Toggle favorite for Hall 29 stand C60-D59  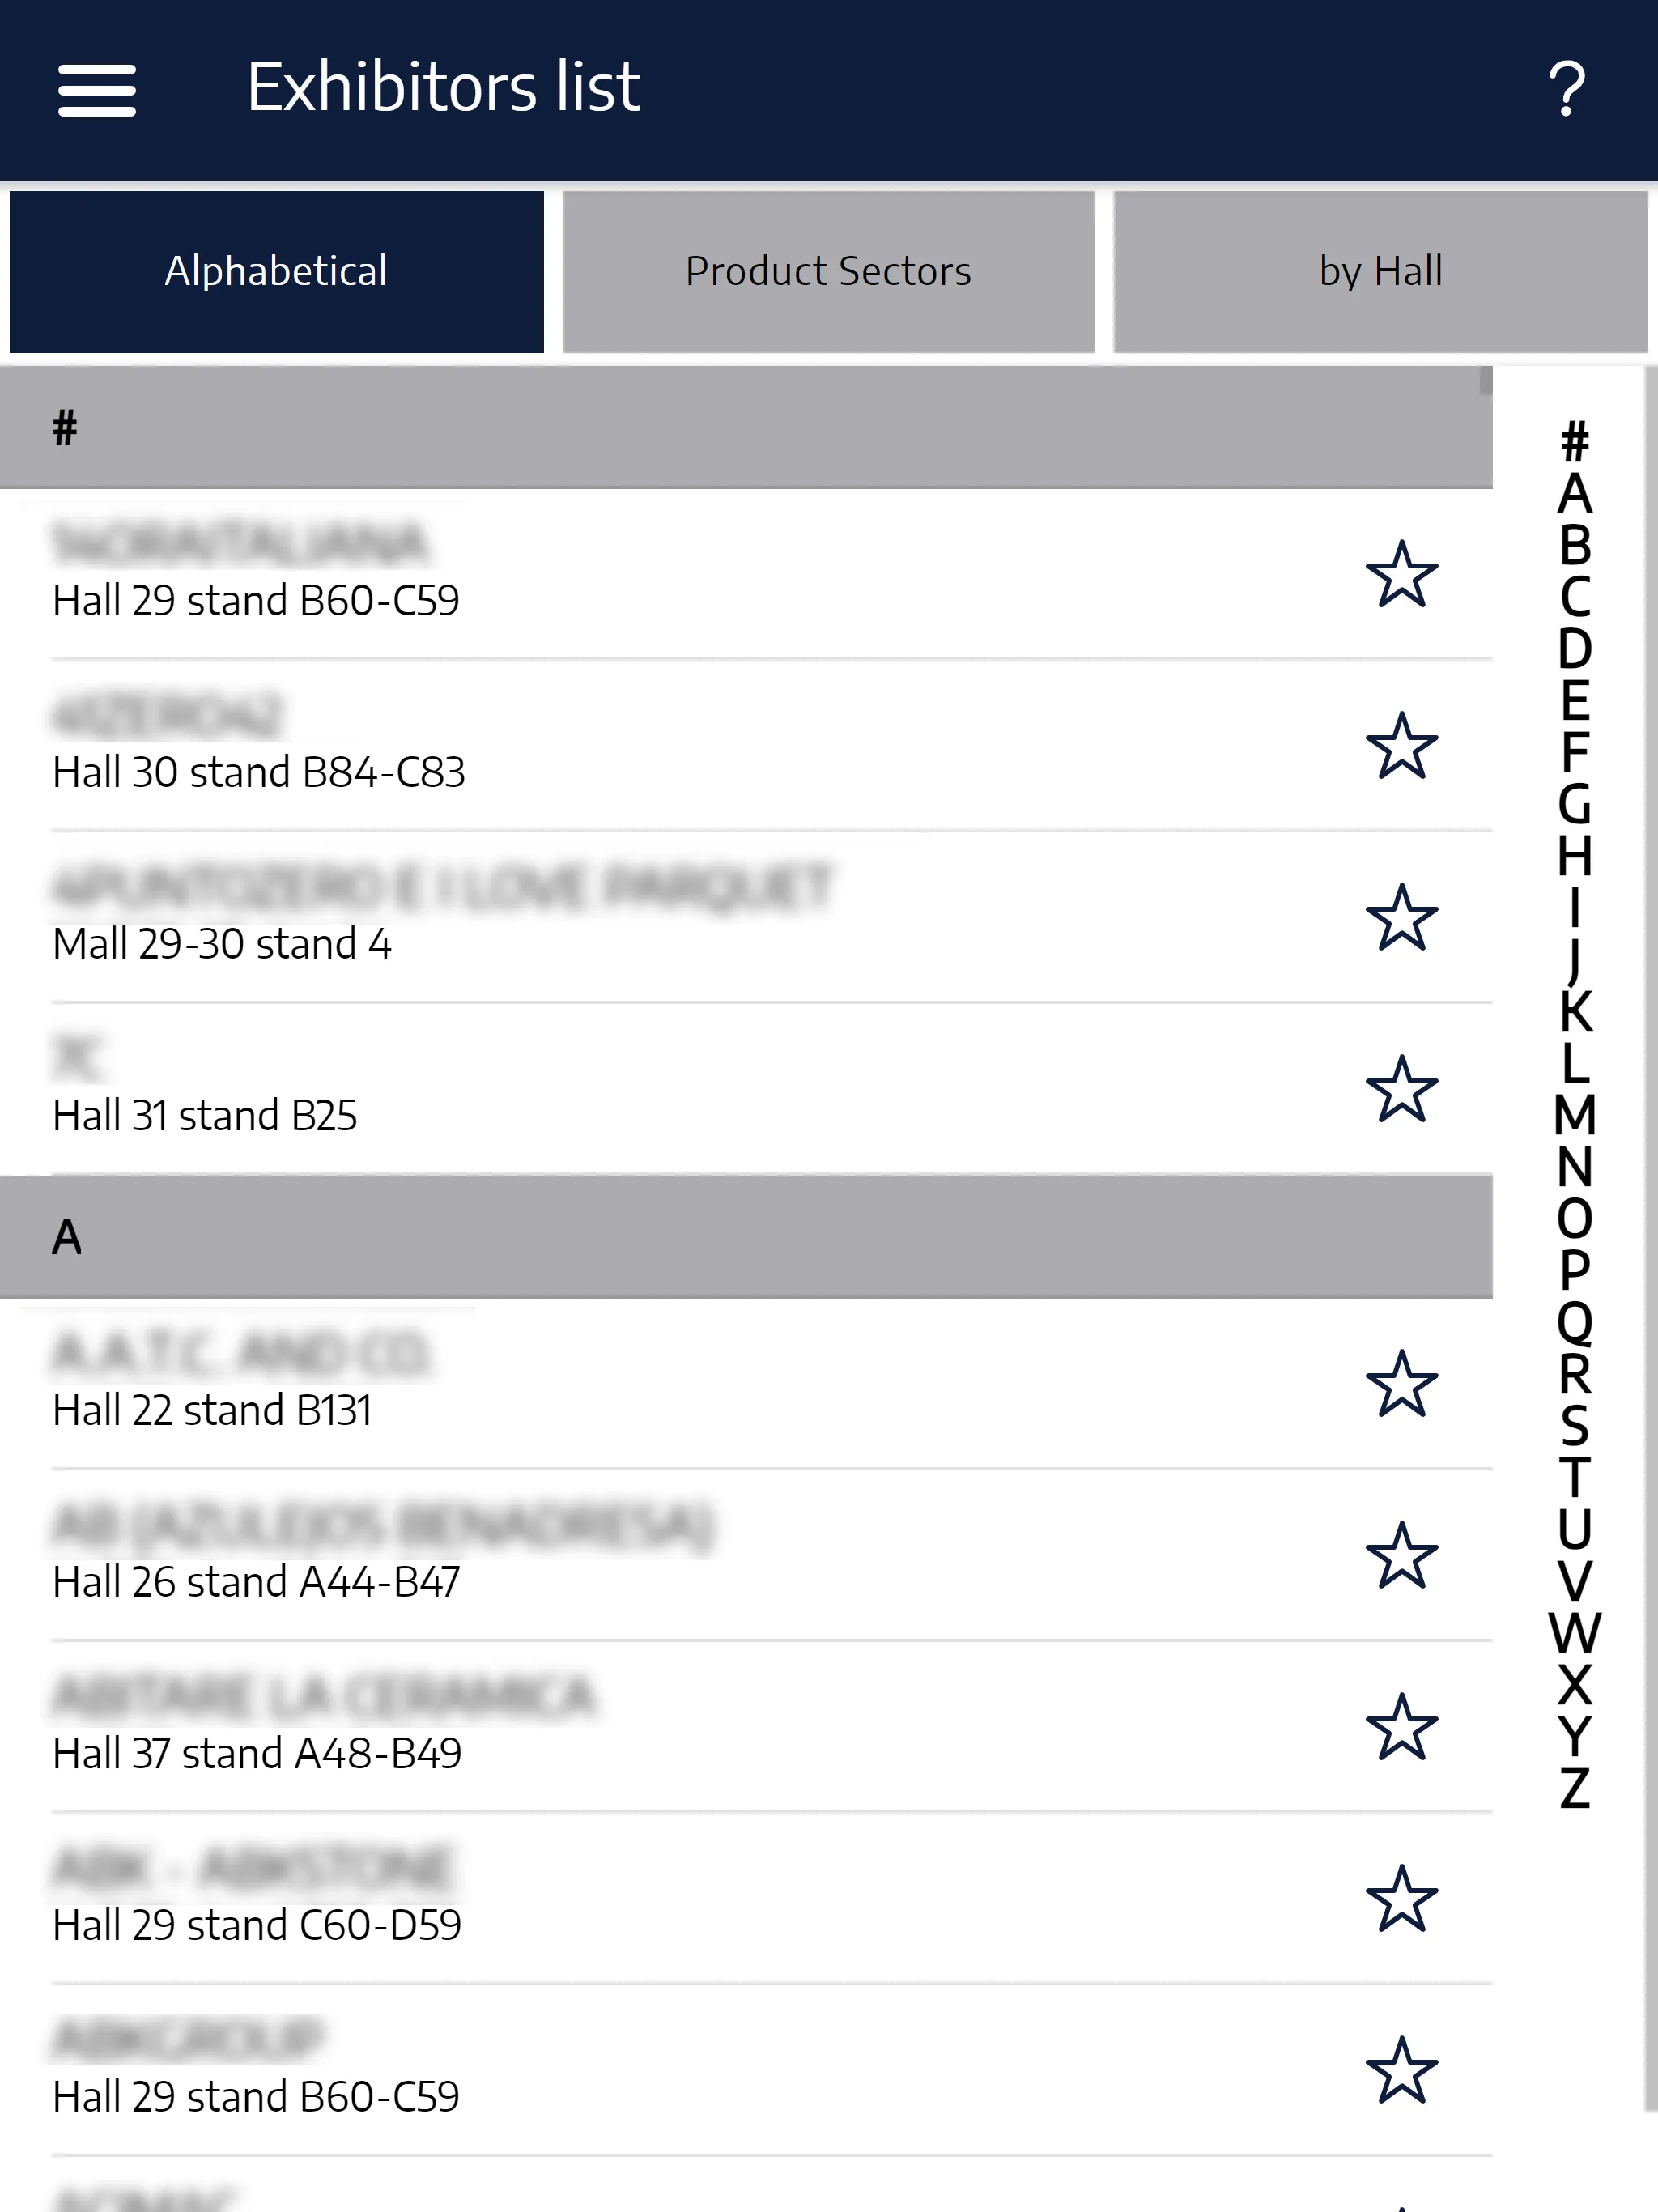(x=1402, y=1899)
